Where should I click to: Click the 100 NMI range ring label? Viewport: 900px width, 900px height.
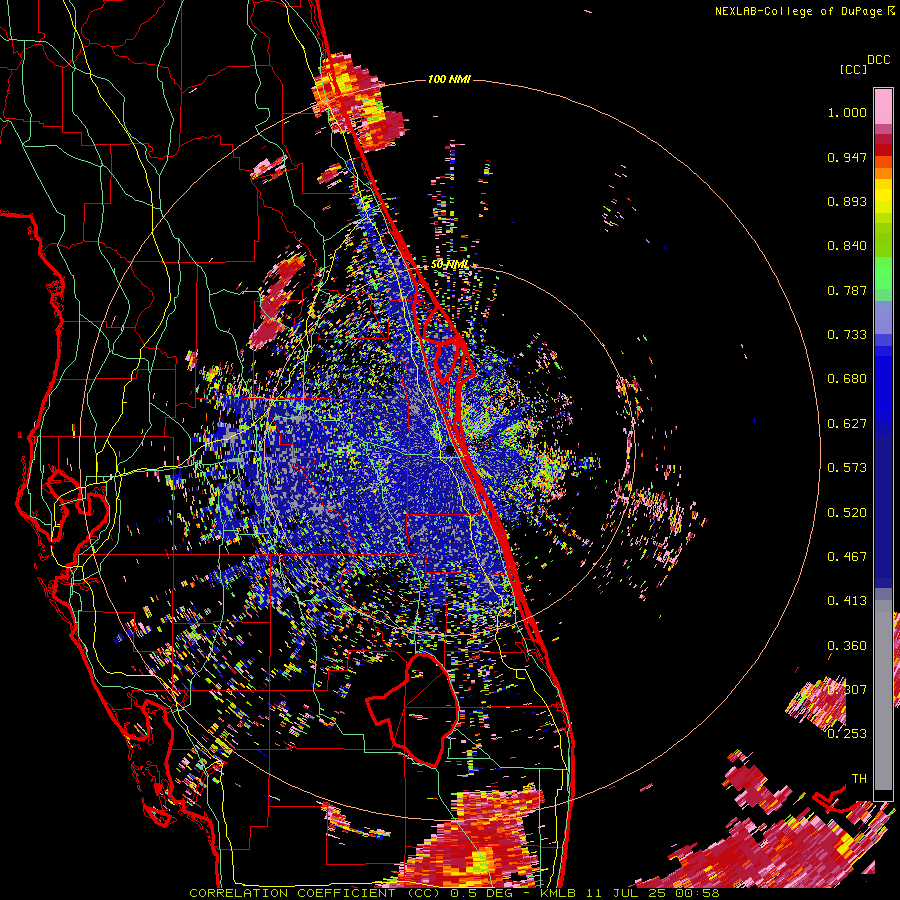click(x=449, y=79)
